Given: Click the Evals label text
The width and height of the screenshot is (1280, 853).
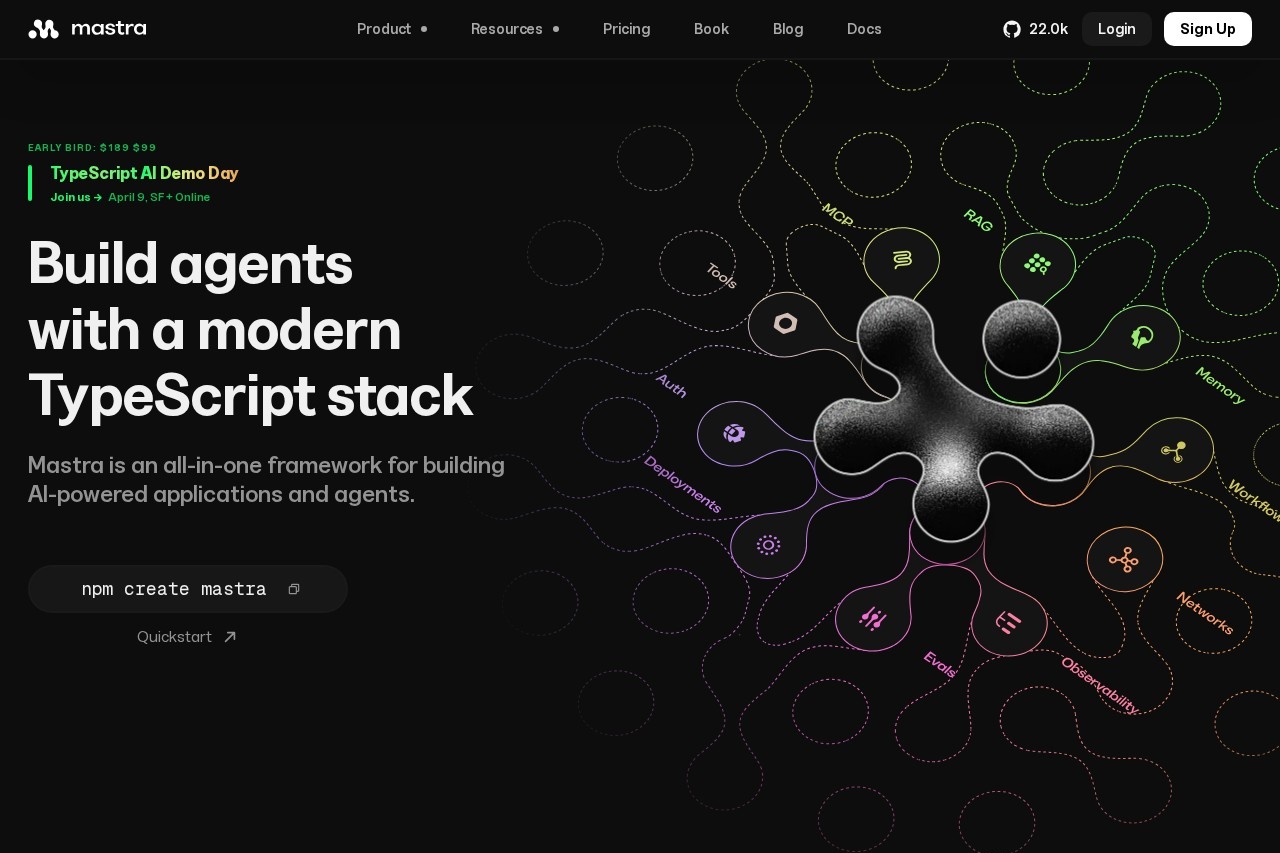Looking at the screenshot, I should (940, 664).
